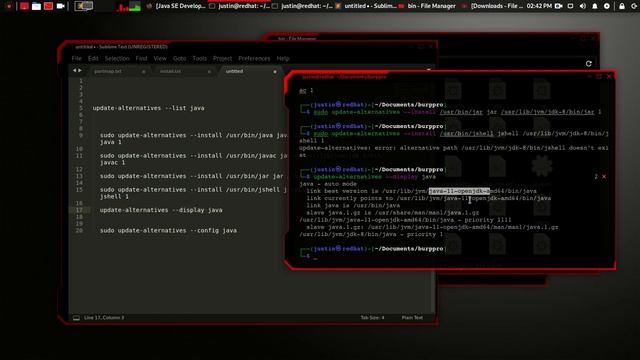Close the untitled tab via its dot
Image resolution: width=640 pixels, height=360 pixels.
click(x=275, y=71)
